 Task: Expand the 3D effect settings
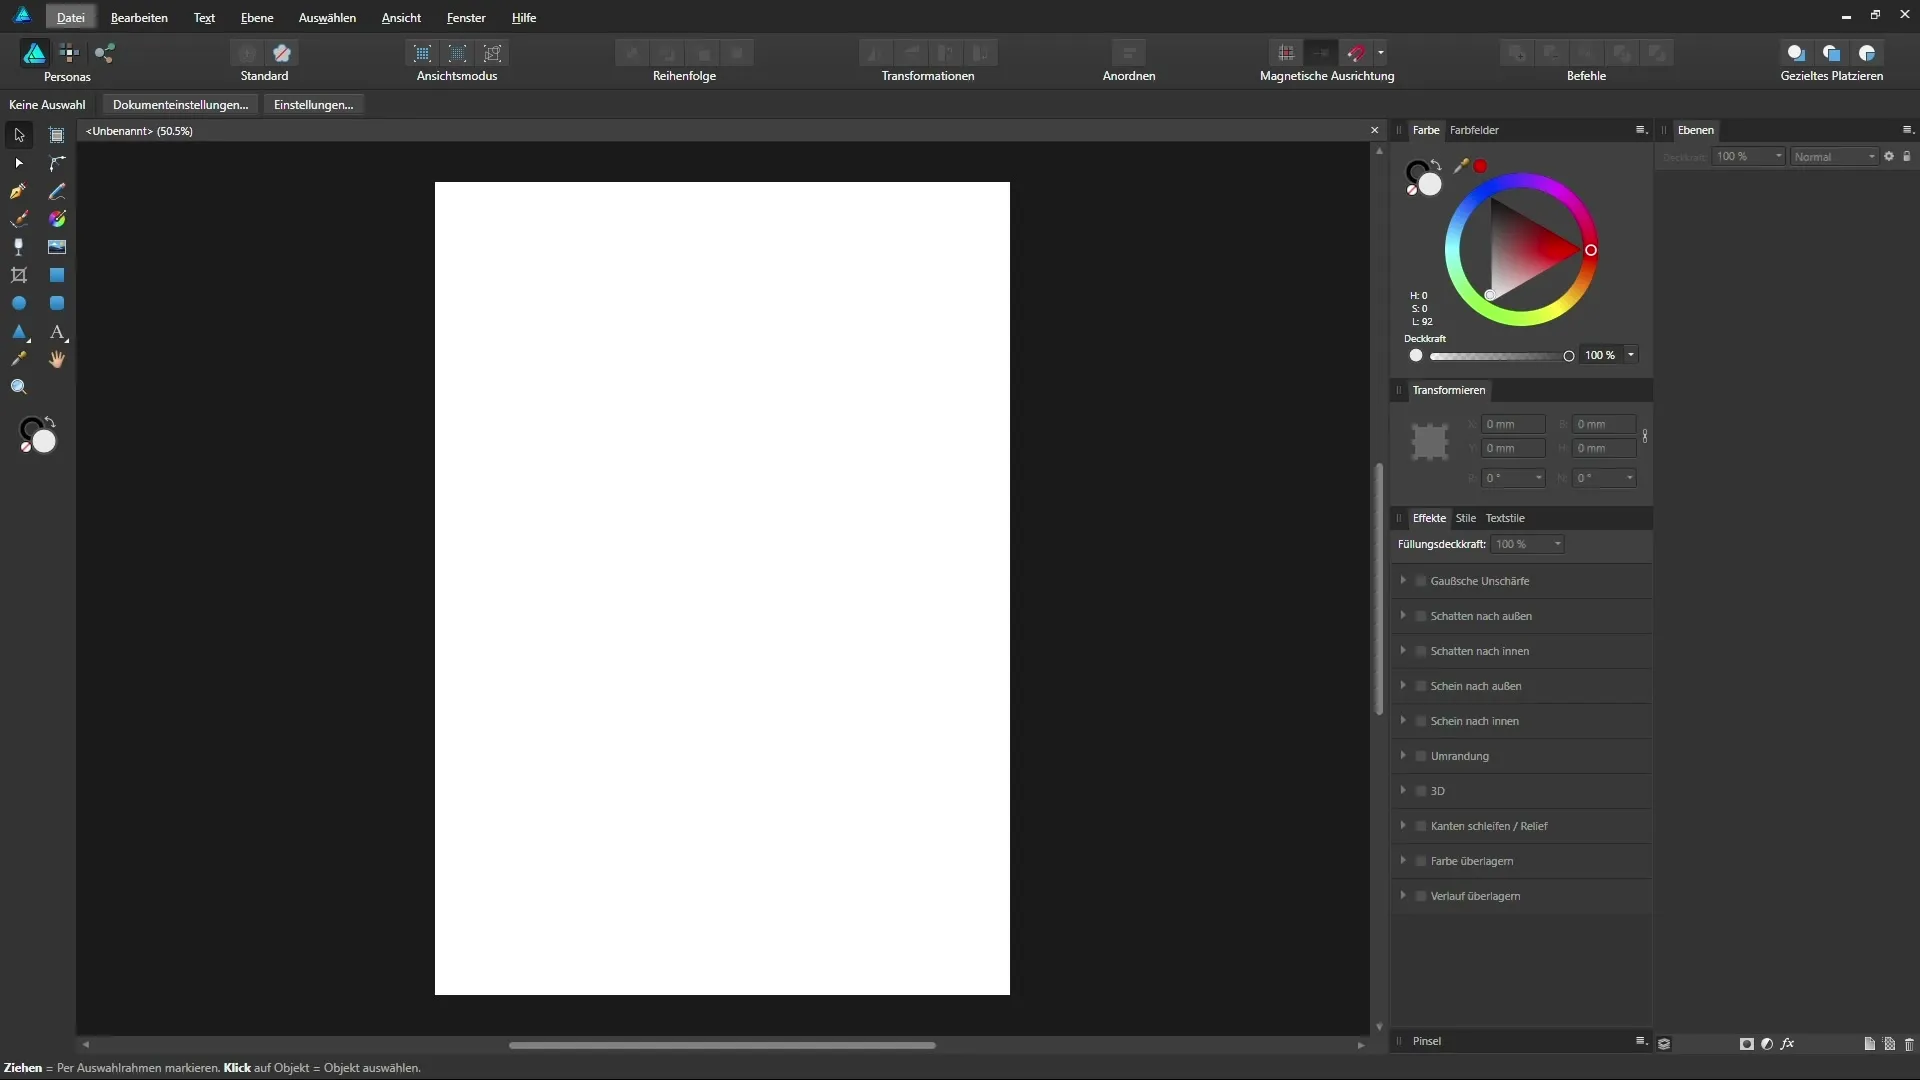click(1403, 790)
